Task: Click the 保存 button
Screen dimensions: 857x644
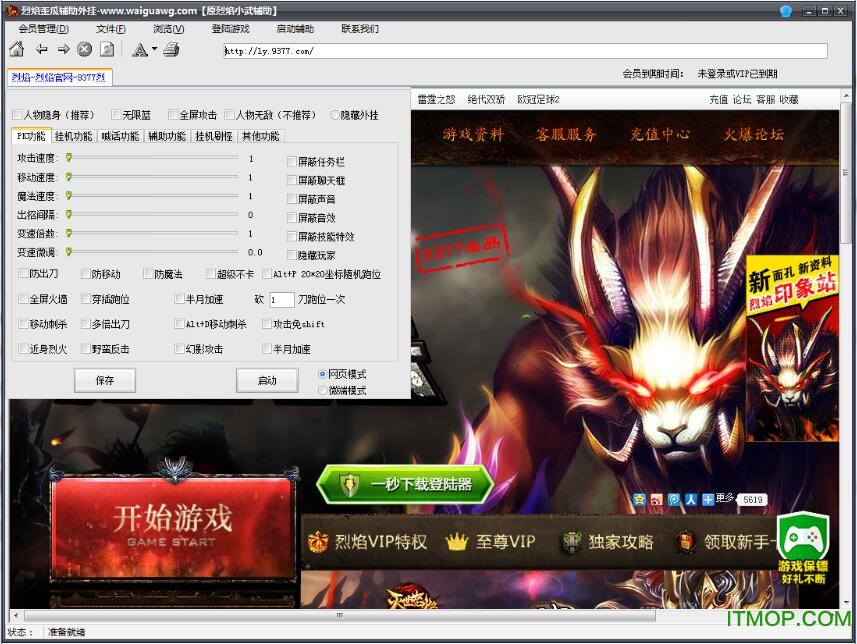Action: point(104,380)
